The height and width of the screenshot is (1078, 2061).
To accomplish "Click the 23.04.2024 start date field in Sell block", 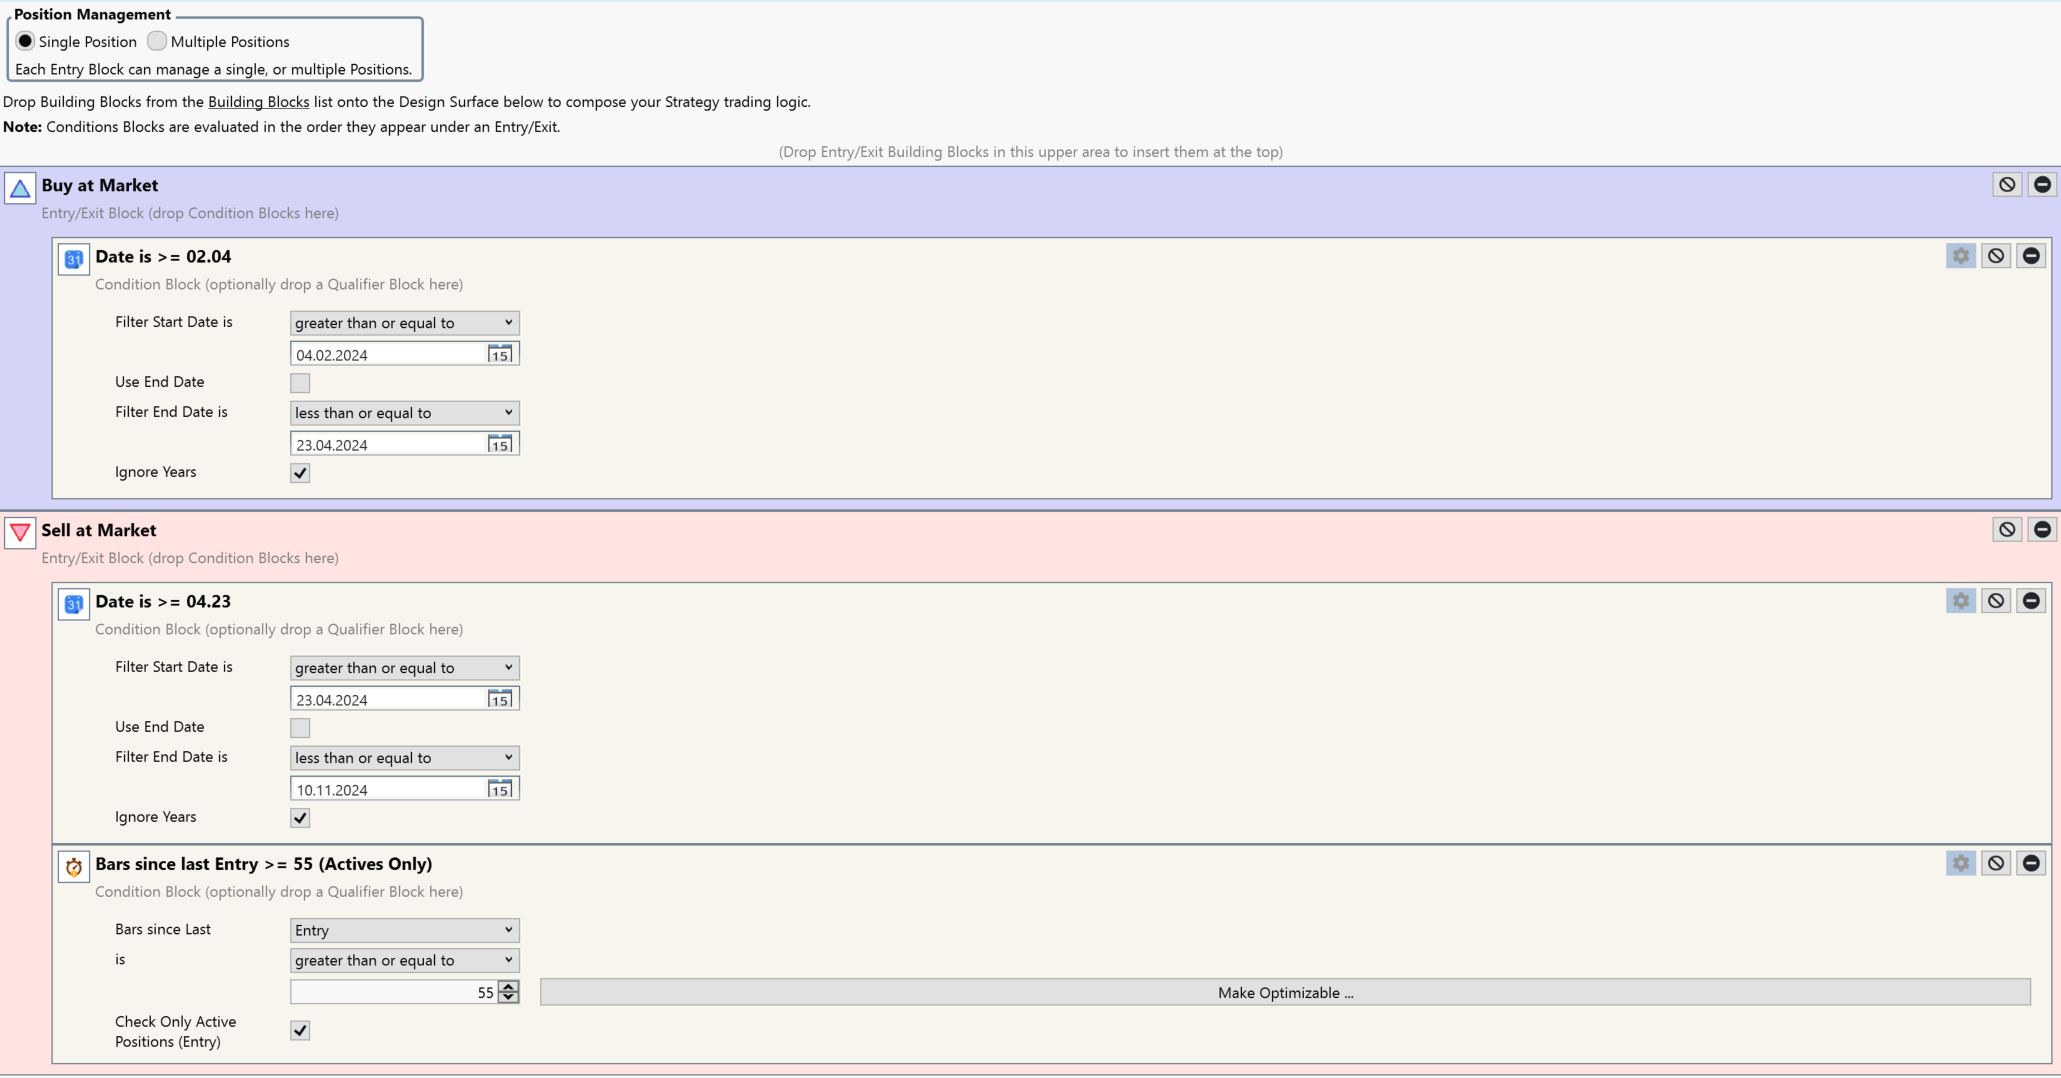I will 388,699.
